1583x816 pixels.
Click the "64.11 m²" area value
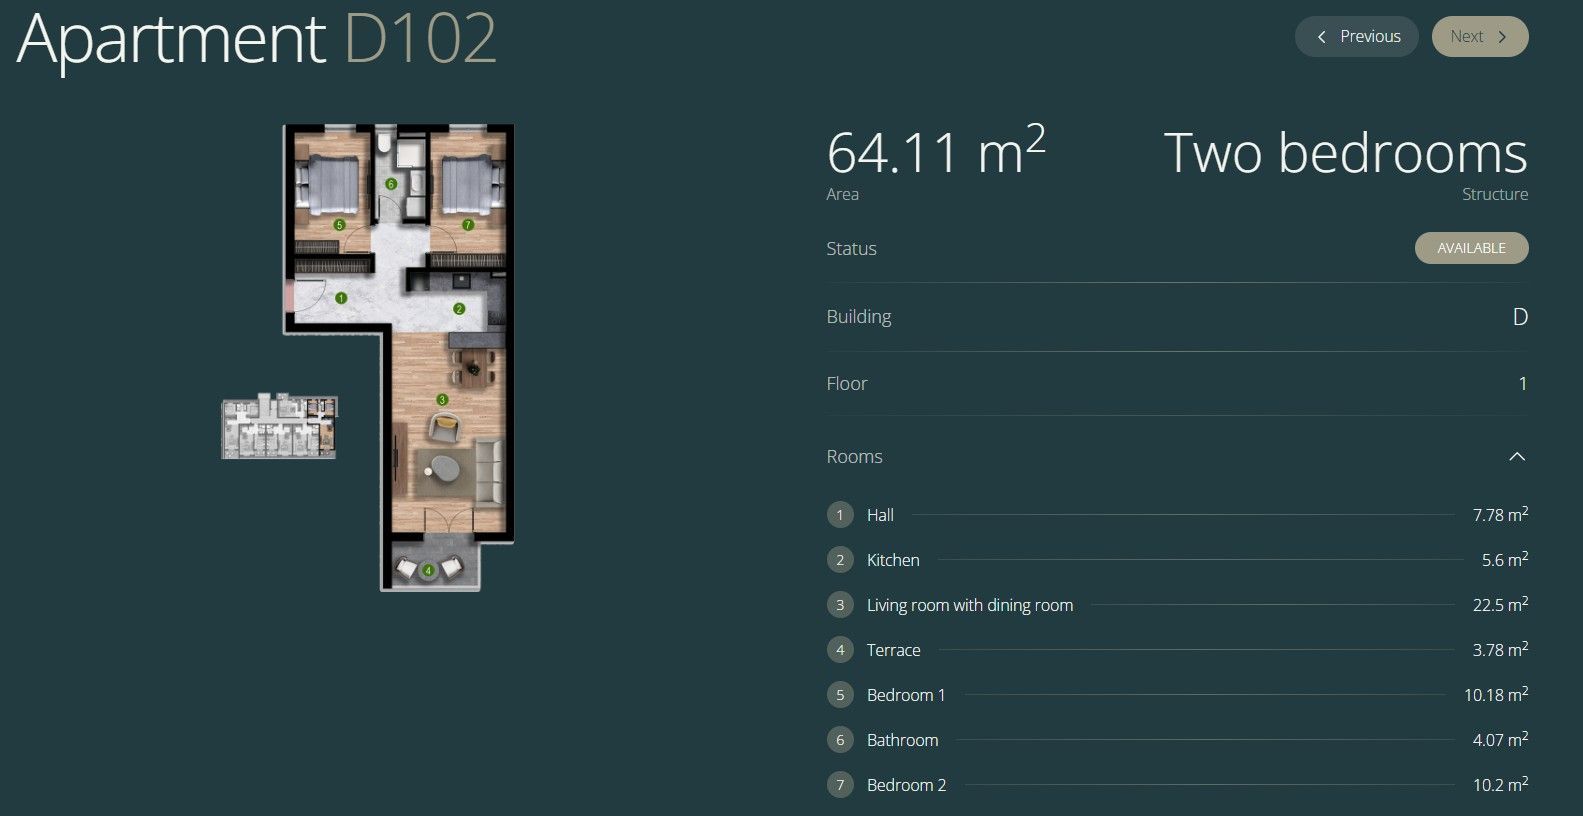coord(936,152)
